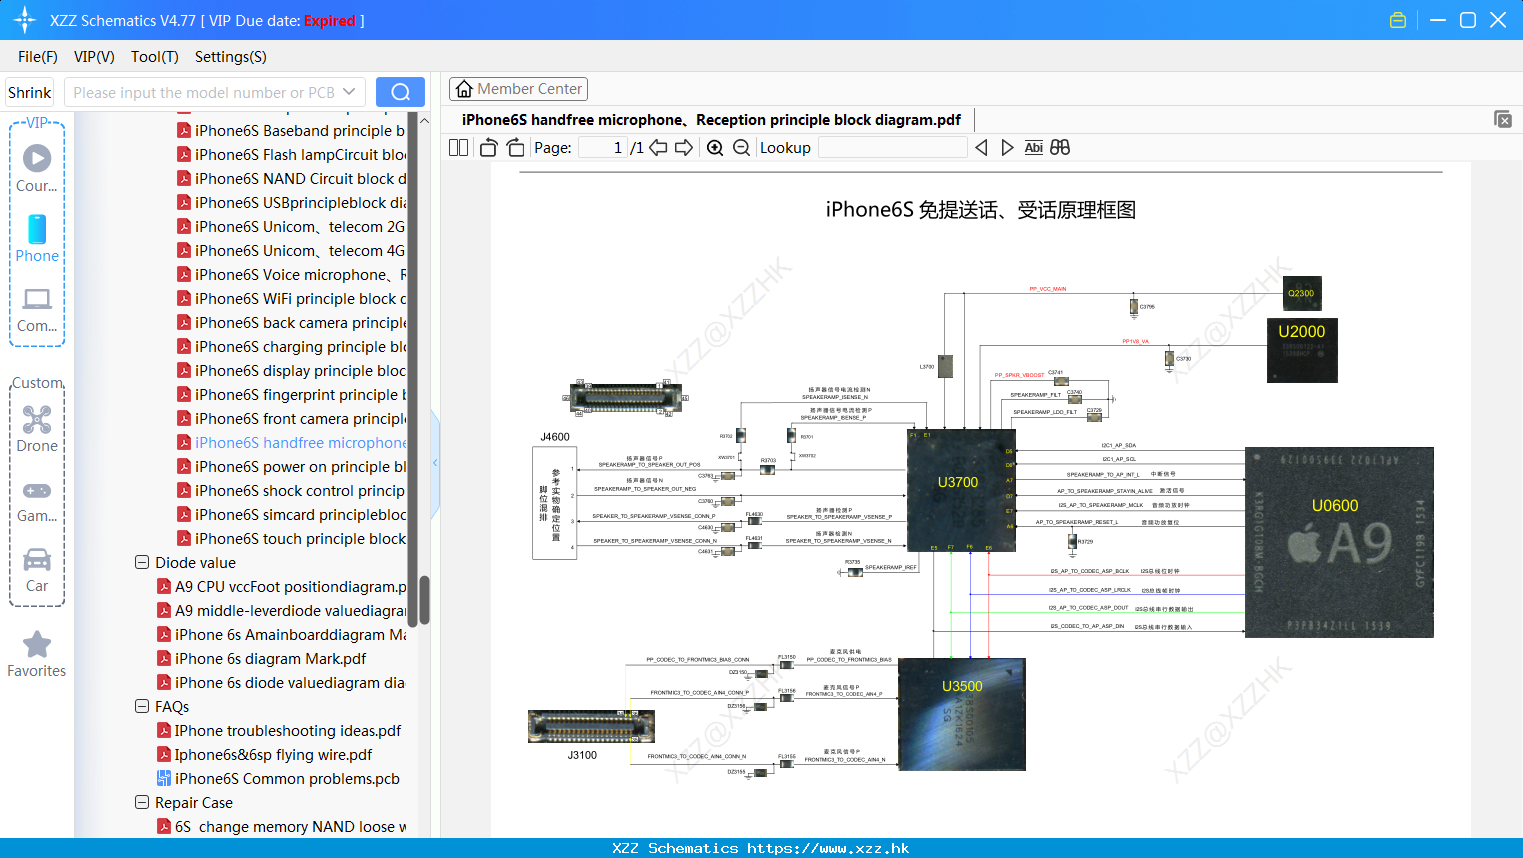Find next lookup match triangle
This screenshot has width=1523, height=858.
(x=1007, y=148)
